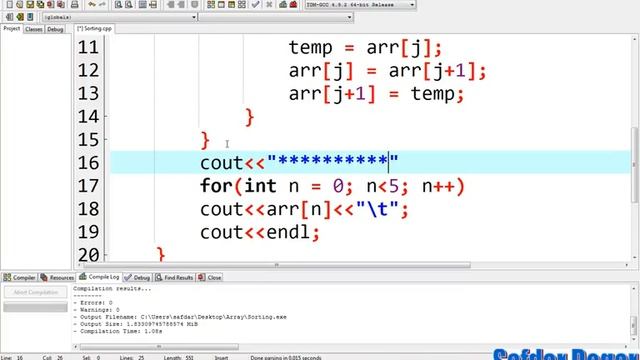Viewport: 640px width, 360px height.
Task: Open the Replace dialog
Action: pos(129,4)
